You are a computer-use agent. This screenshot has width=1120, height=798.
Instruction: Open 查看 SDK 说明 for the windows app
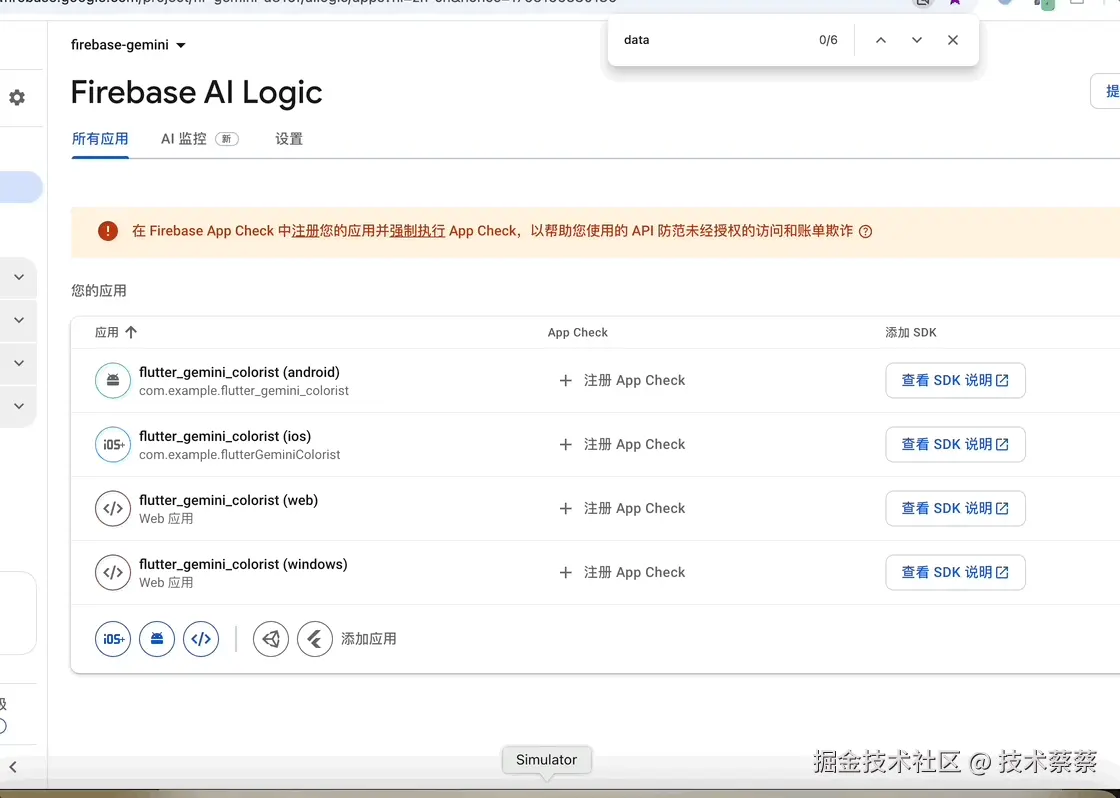[956, 572]
